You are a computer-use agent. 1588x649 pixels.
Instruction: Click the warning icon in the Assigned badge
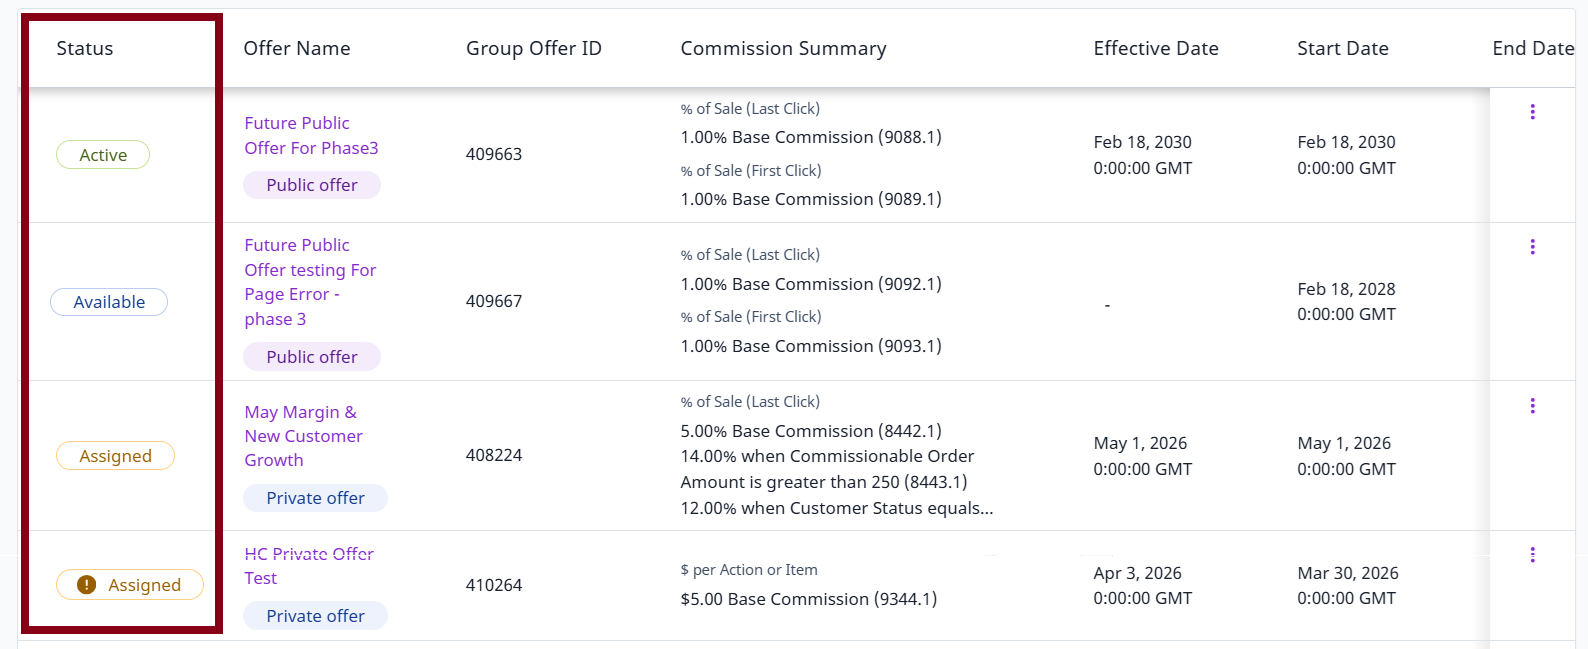point(87,585)
